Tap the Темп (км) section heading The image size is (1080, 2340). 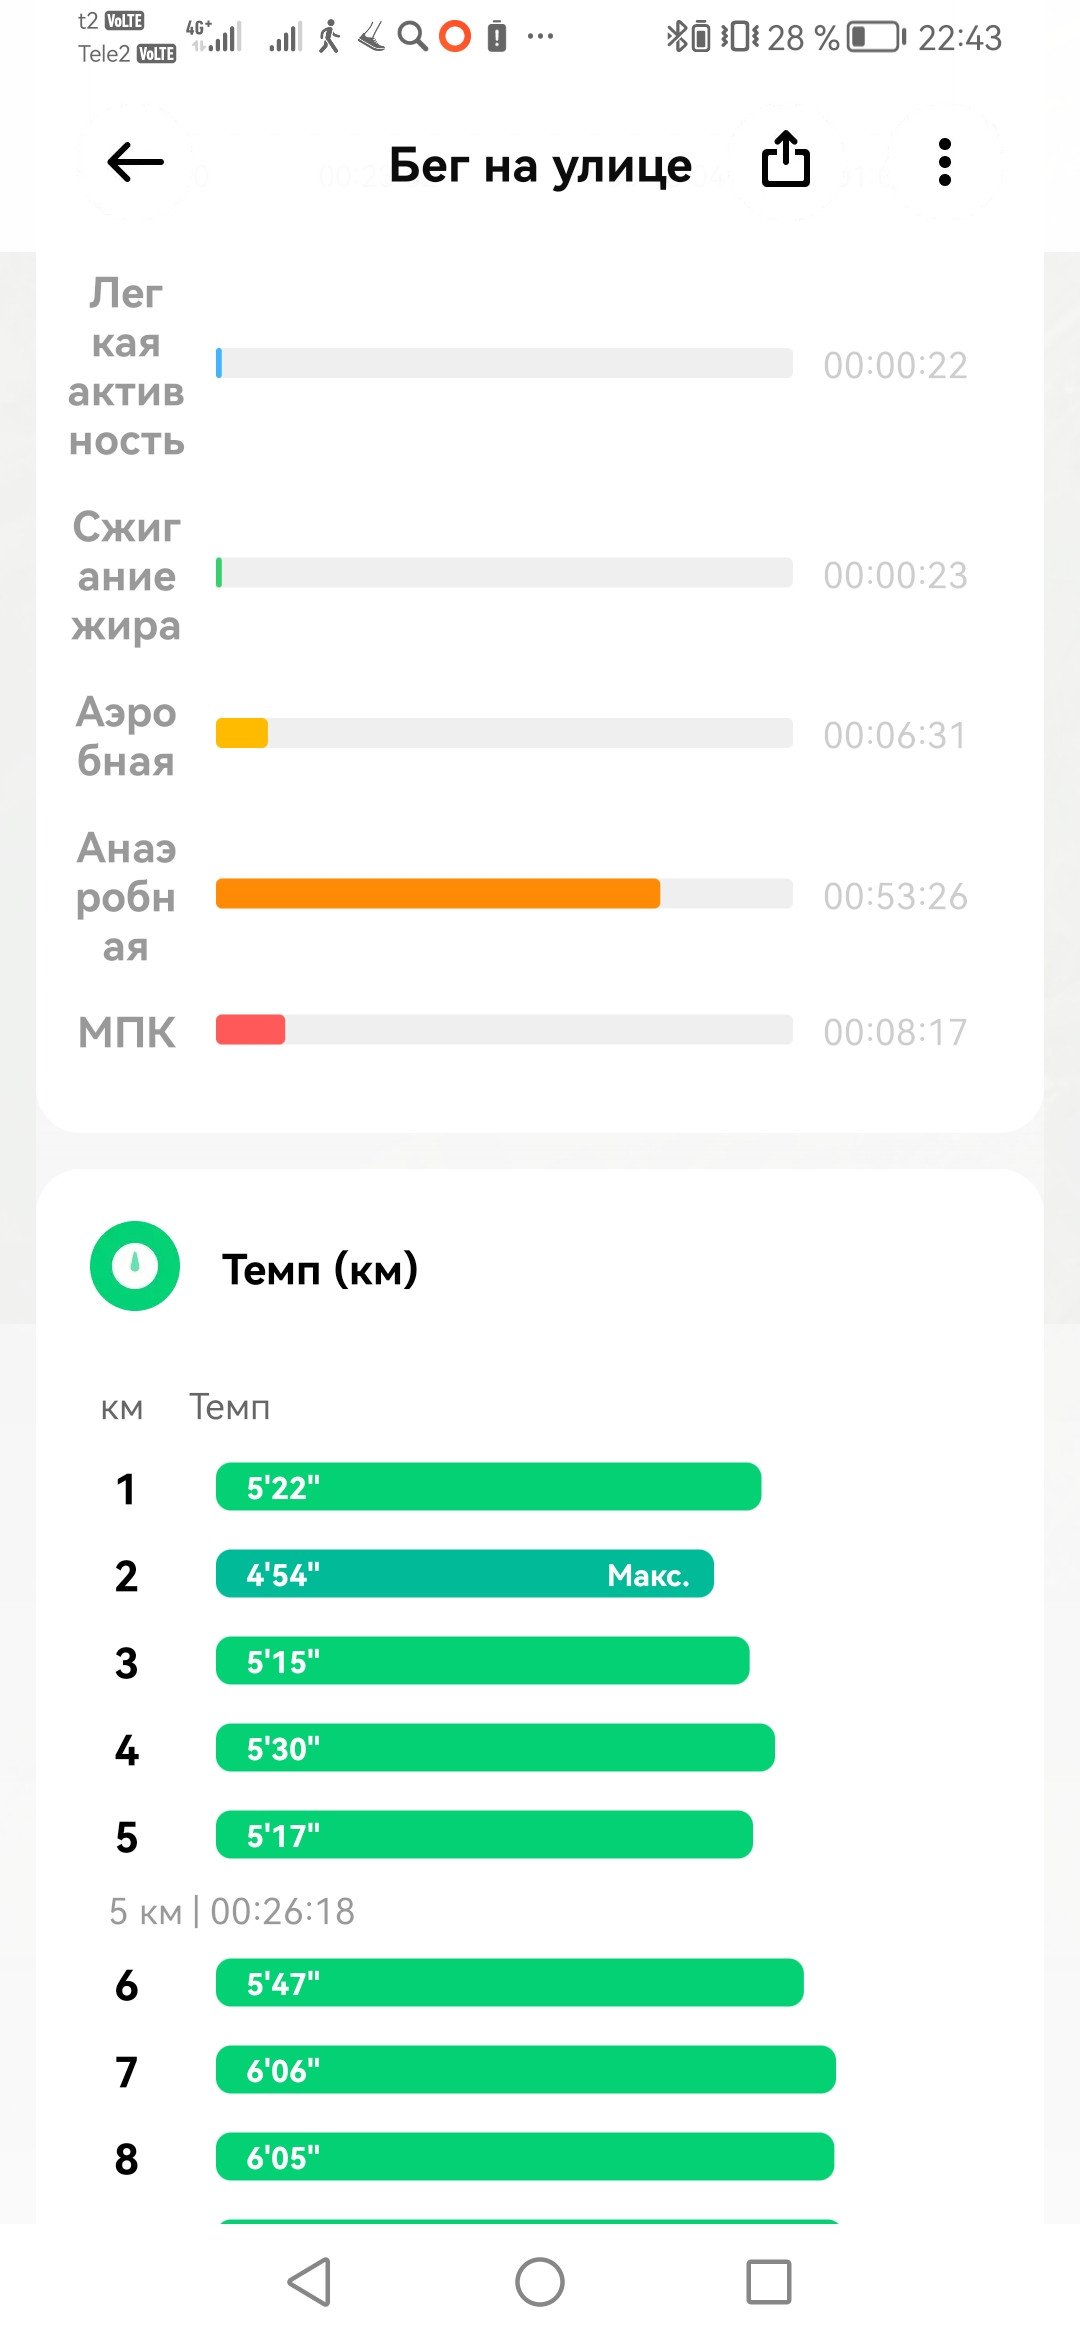[x=320, y=1268]
